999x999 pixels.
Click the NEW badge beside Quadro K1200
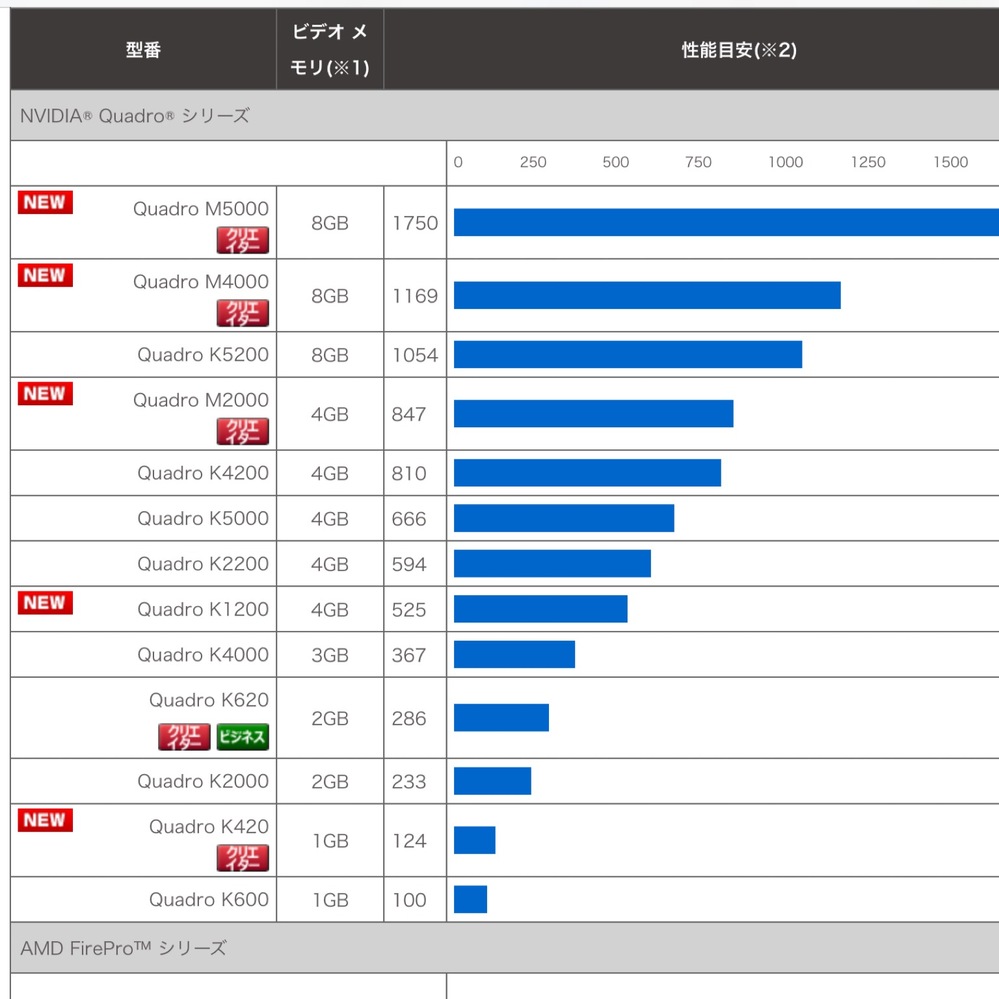coord(45,602)
